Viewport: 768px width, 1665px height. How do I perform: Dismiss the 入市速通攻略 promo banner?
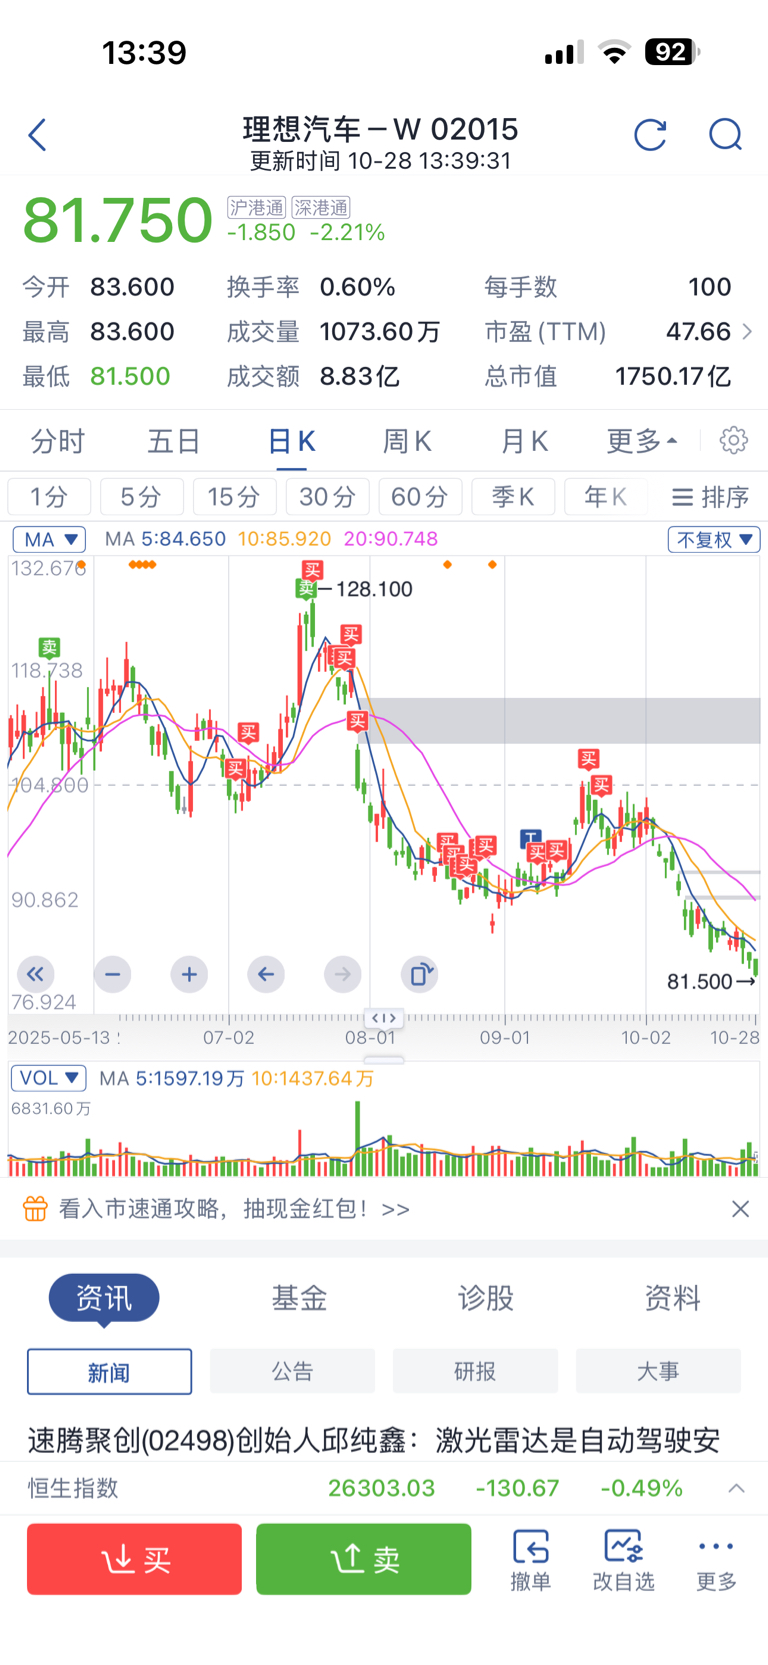740,1209
